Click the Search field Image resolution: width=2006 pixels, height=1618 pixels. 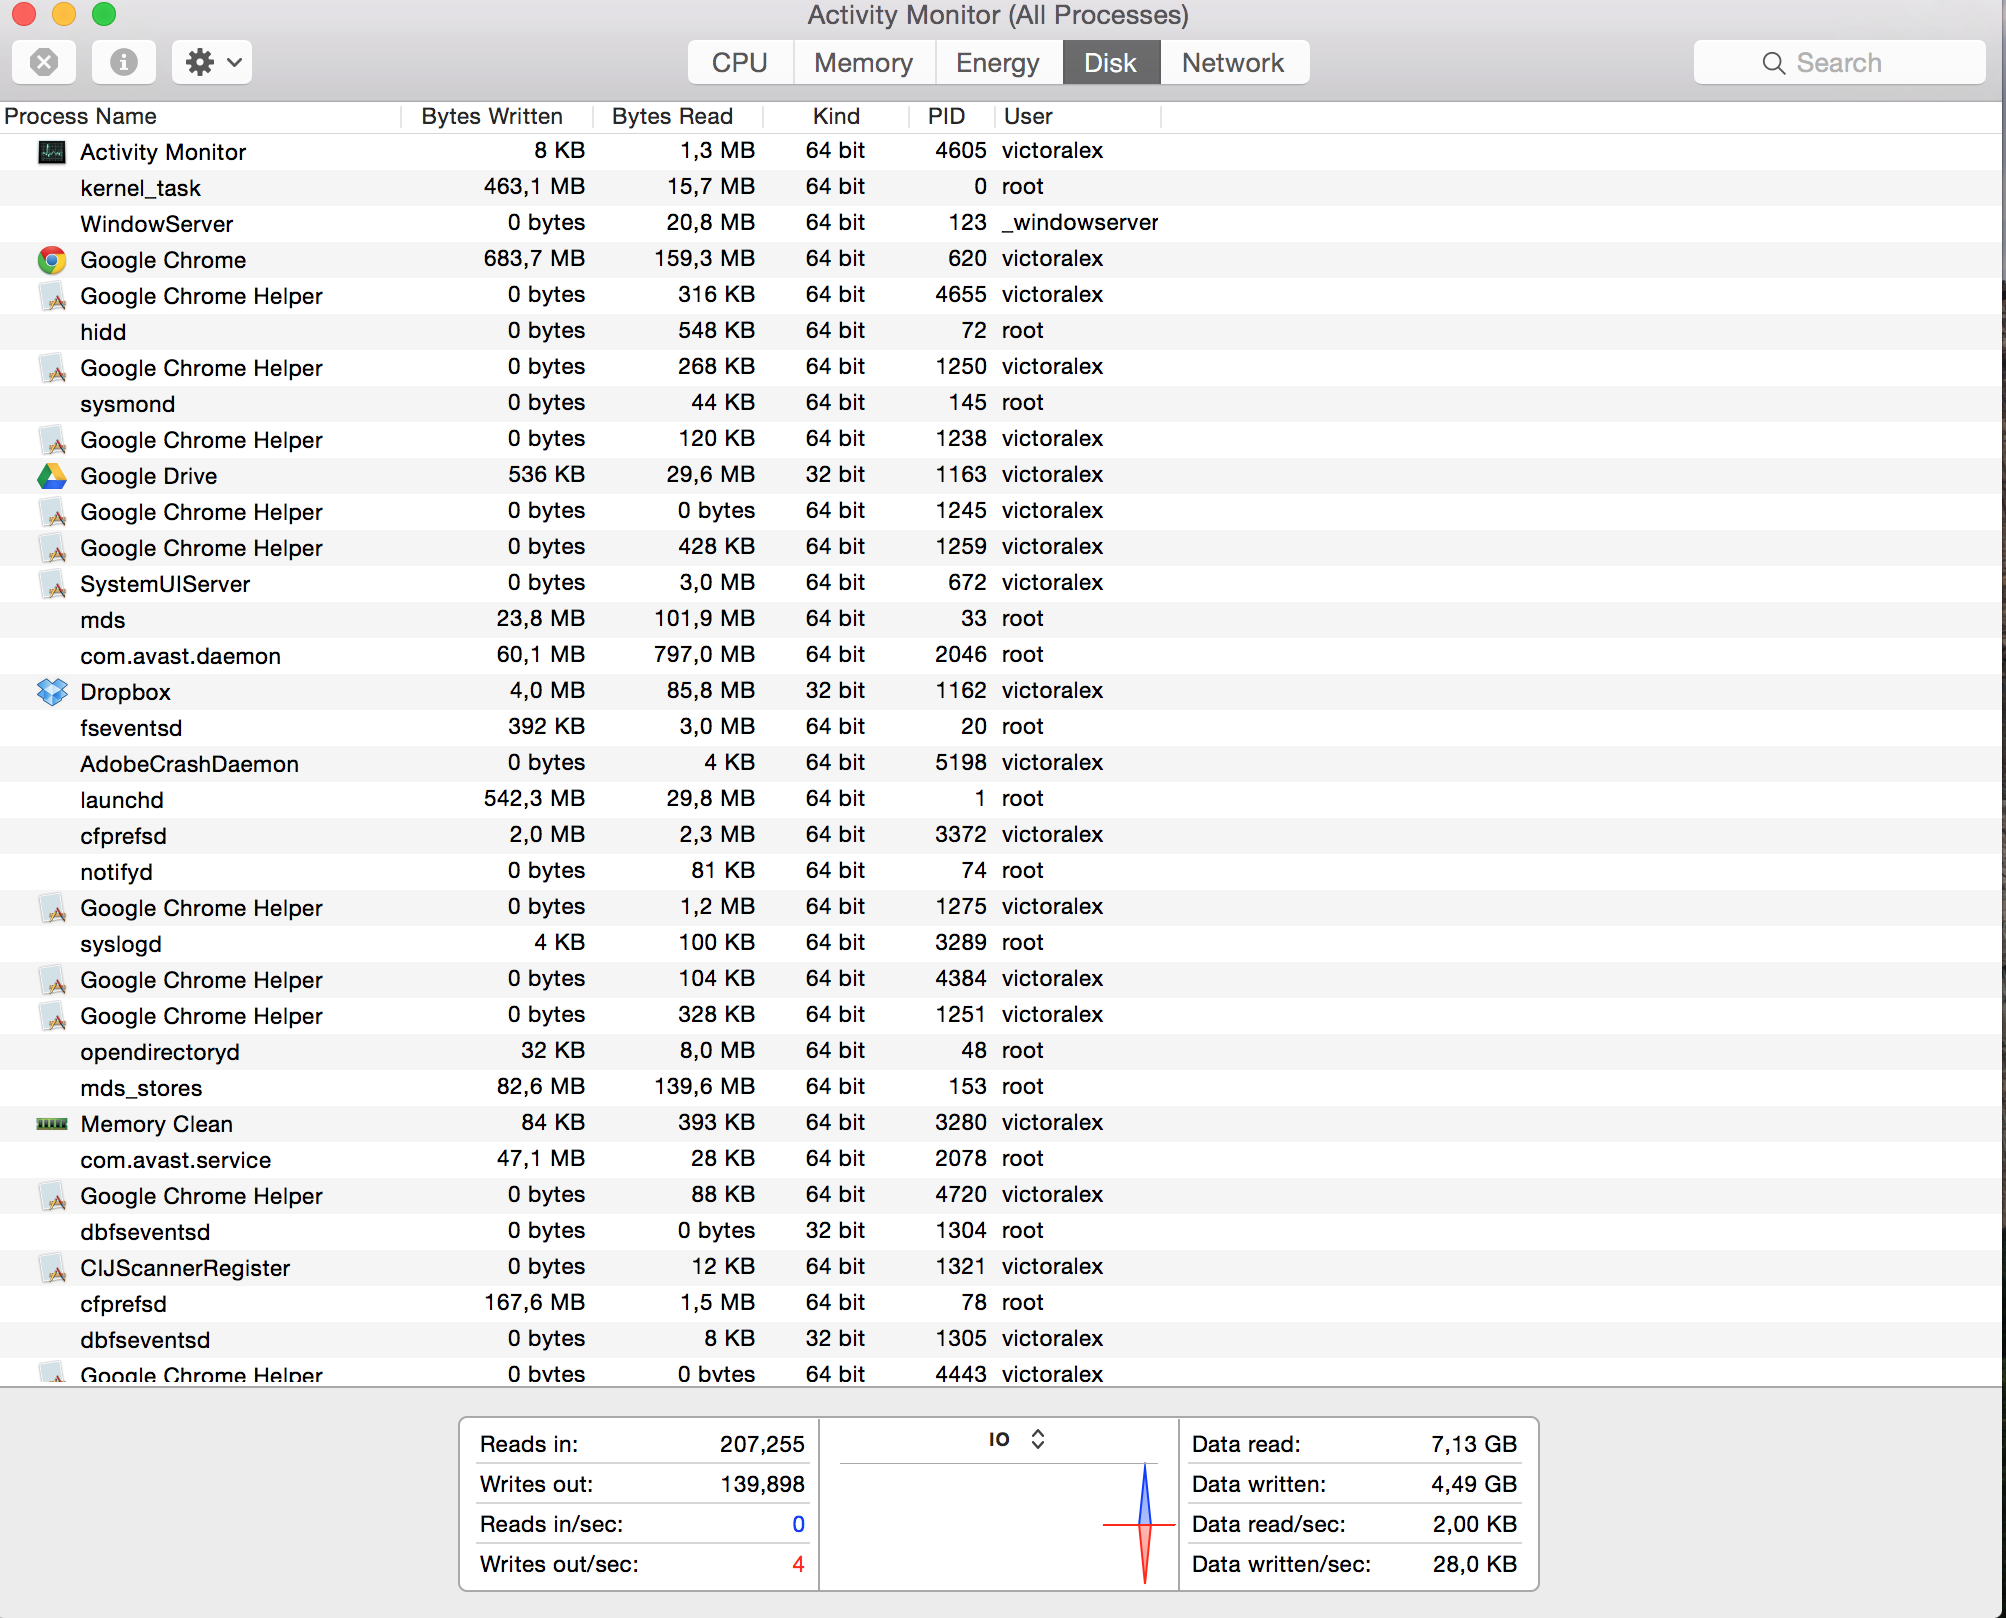coord(1839,63)
